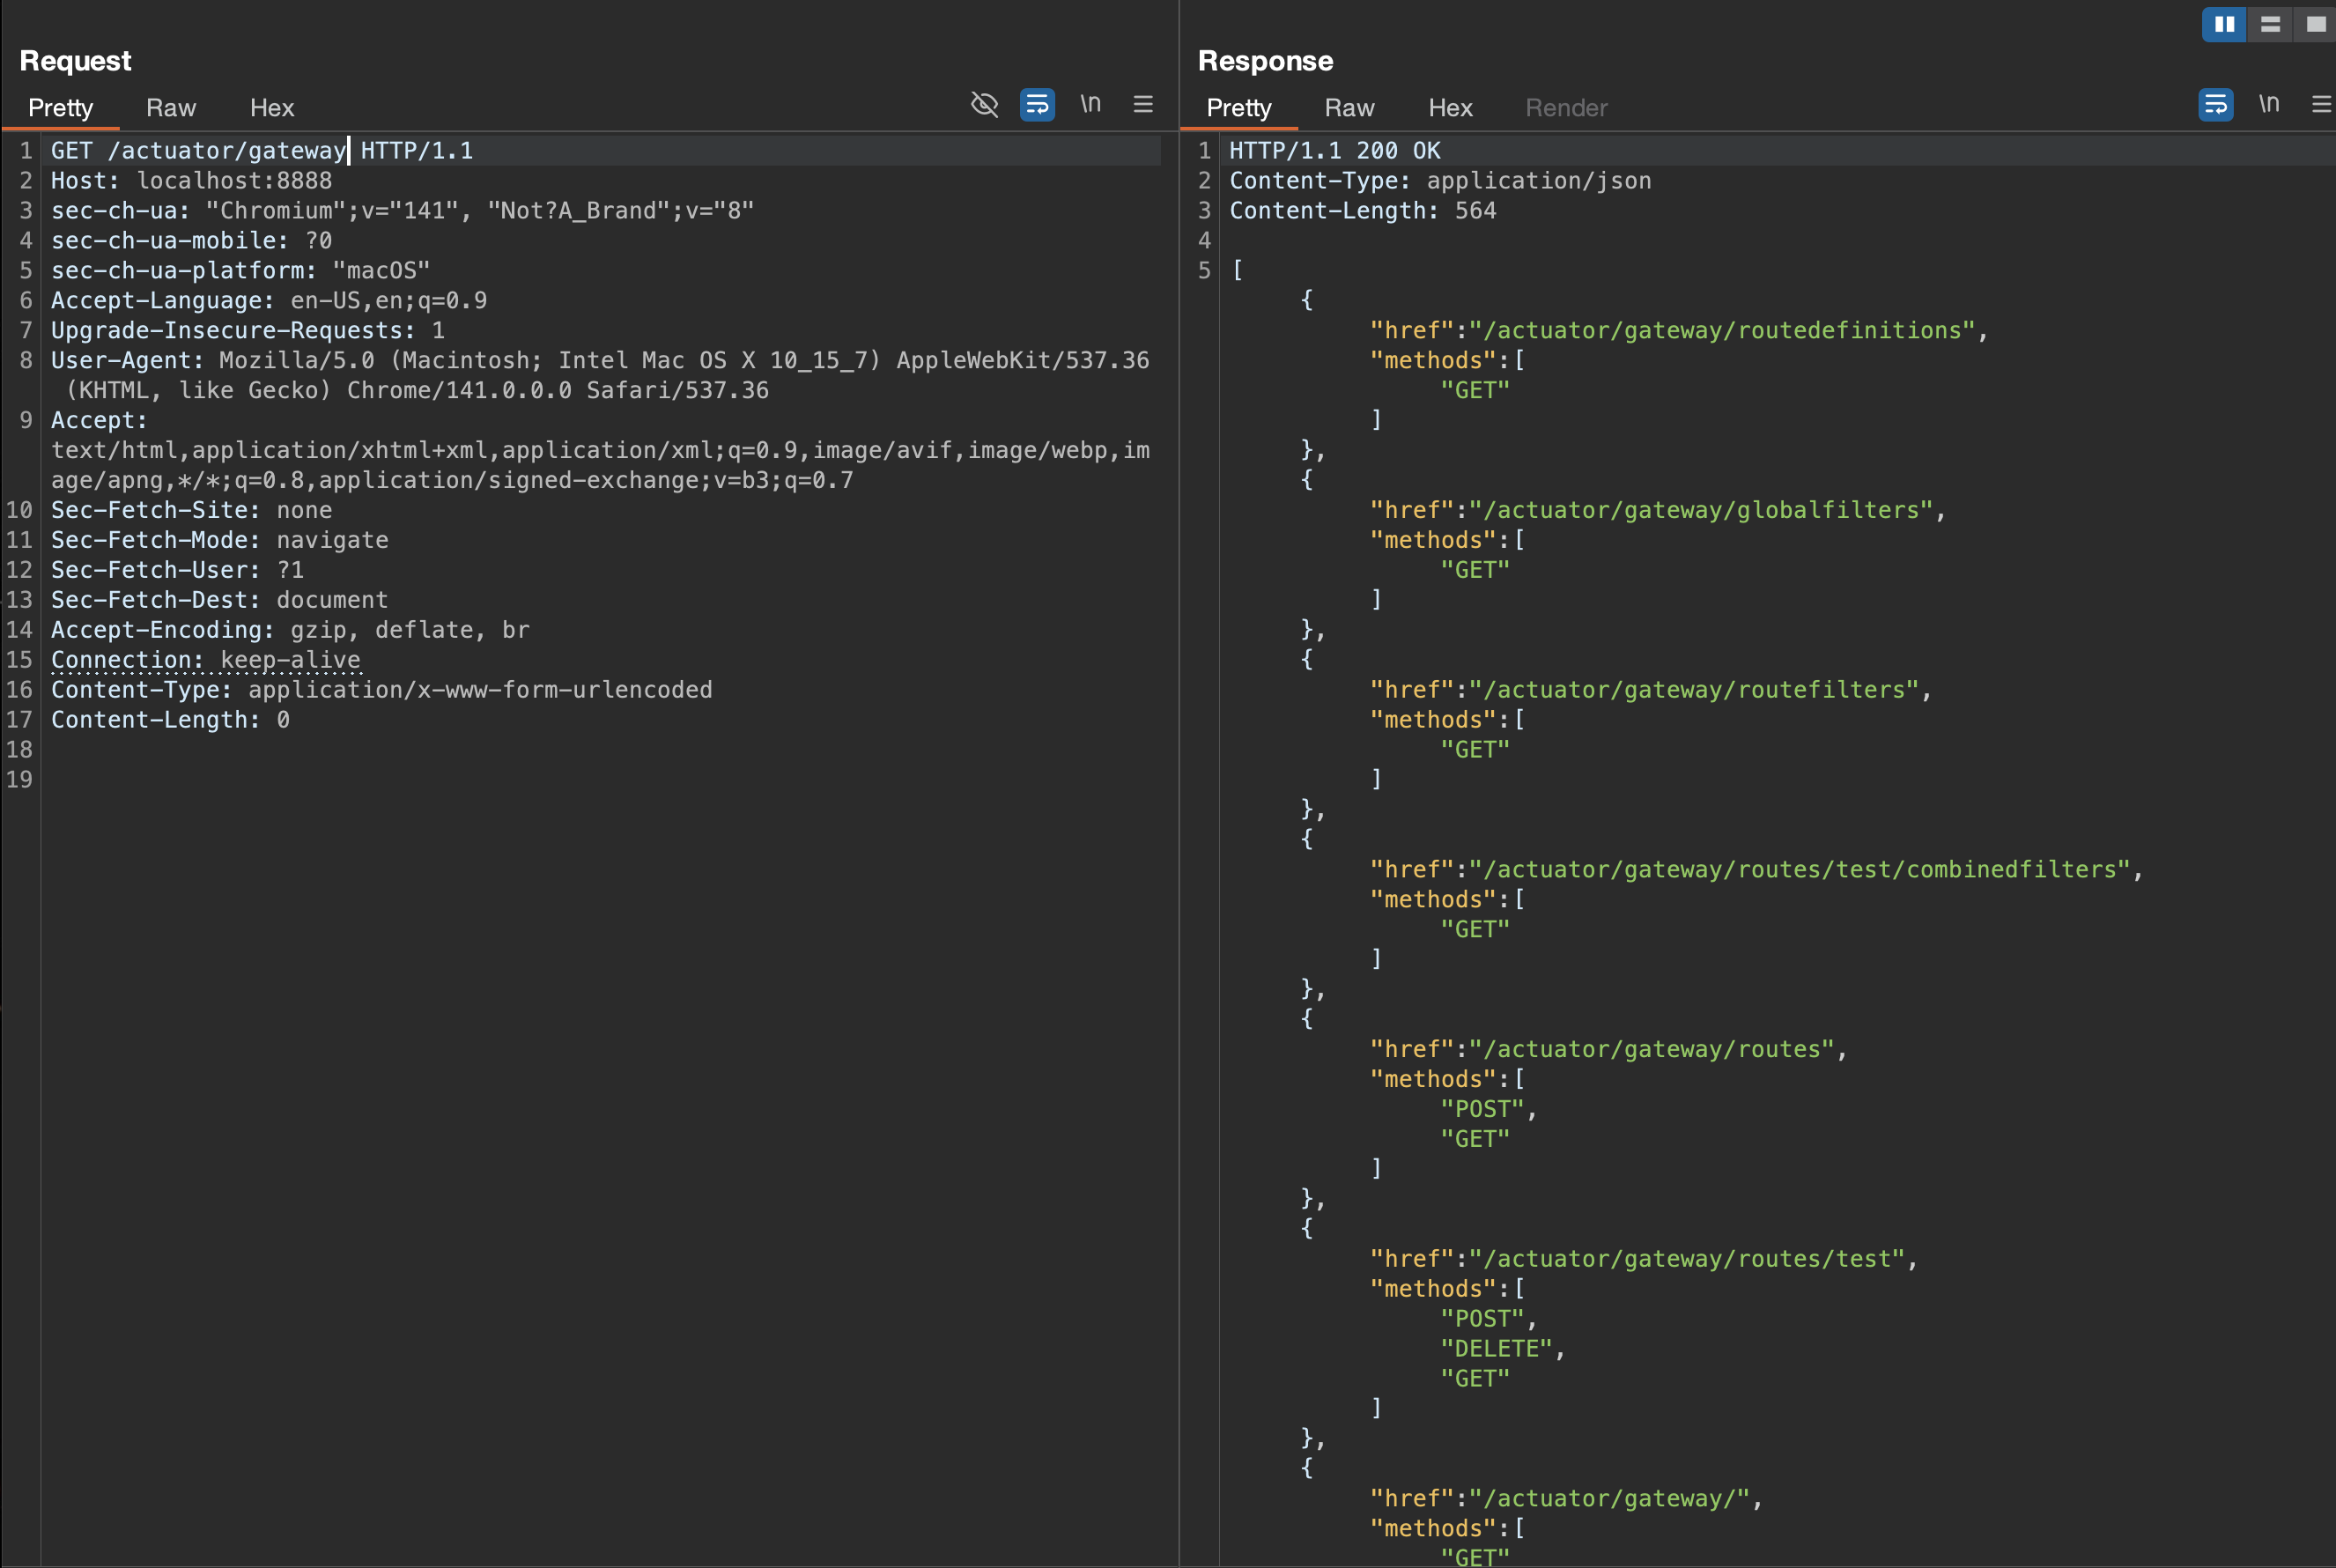Viewport: 2336px width, 1568px height.
Task: Click the Host: localhost:8888 header line
Action: (191, 181)
